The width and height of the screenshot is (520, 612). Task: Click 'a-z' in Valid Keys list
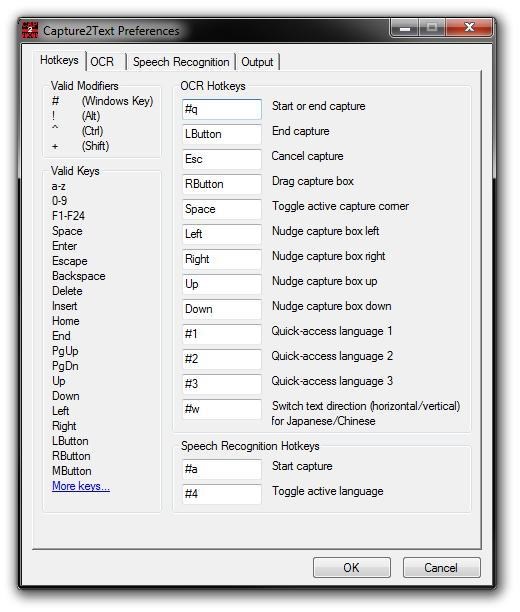tap(59, 187)
